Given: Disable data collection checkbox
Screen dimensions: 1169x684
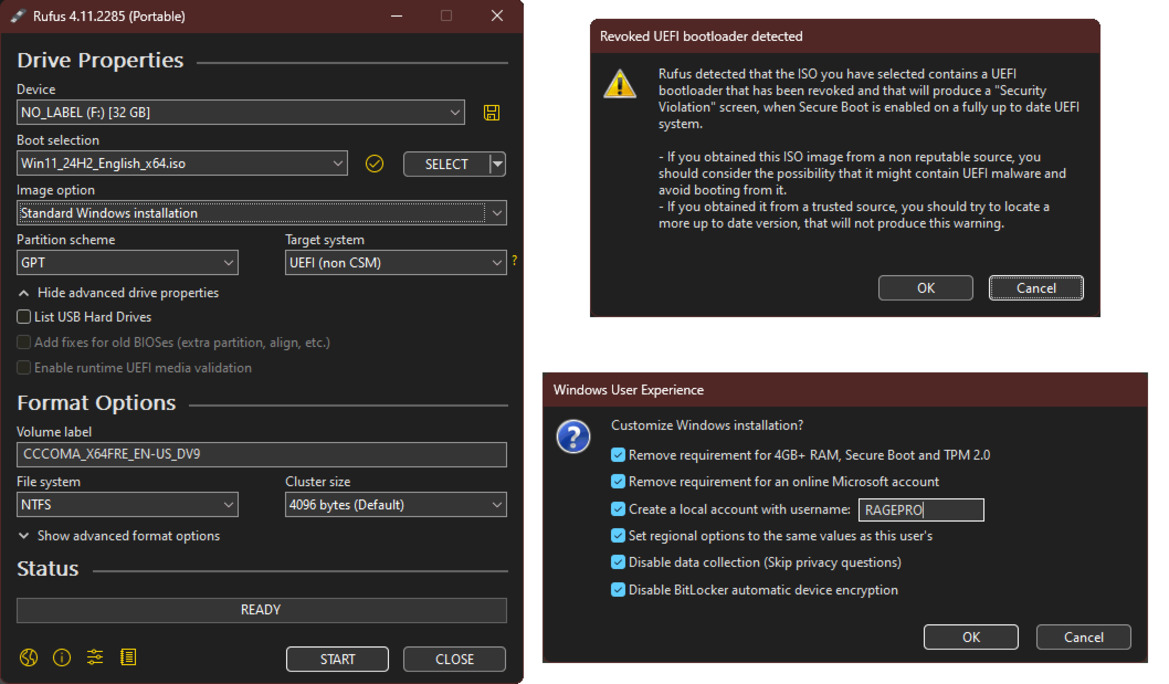Looking at the screenshot, I should [x=618, y=562].
